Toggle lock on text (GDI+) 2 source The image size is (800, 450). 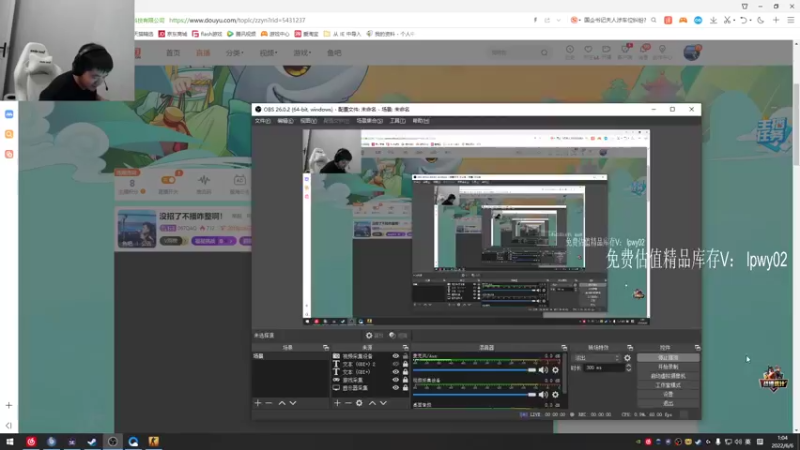click(406, 364)
